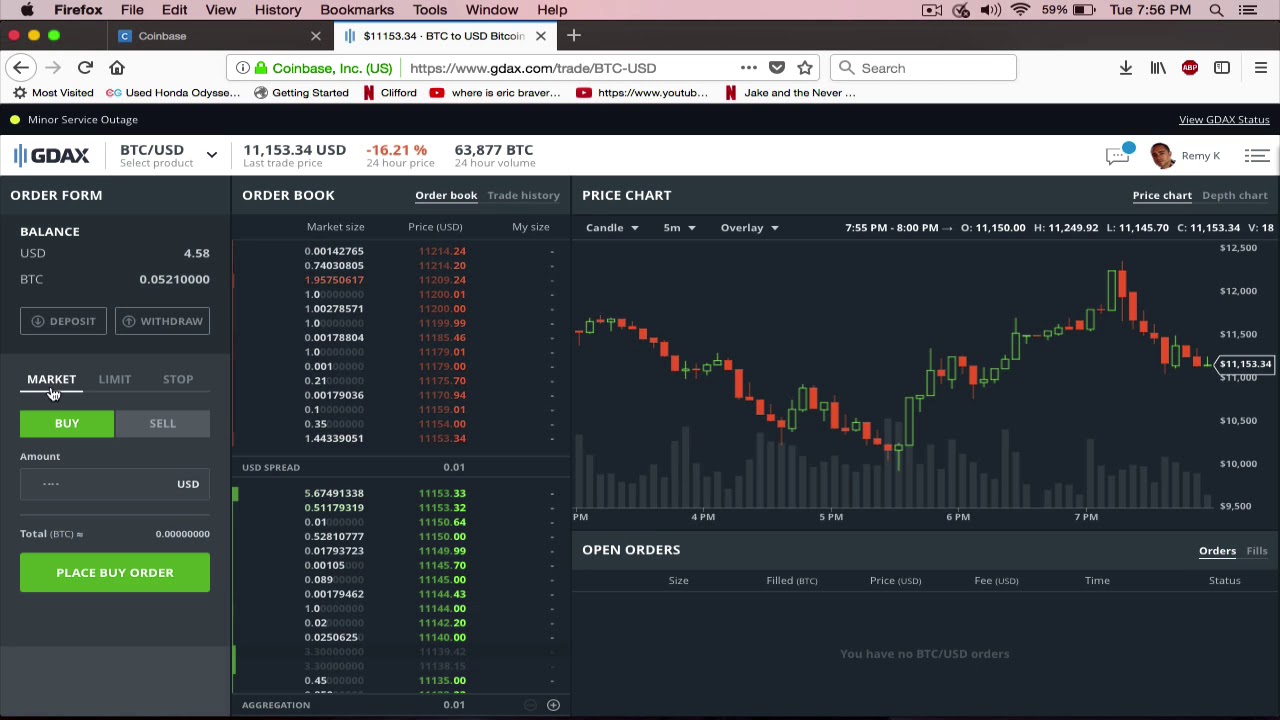Image resolution: width=1280 pixels, height=720 pixels.
Task: Open View GDAX Status link
Action: [x=1224, y=120]
